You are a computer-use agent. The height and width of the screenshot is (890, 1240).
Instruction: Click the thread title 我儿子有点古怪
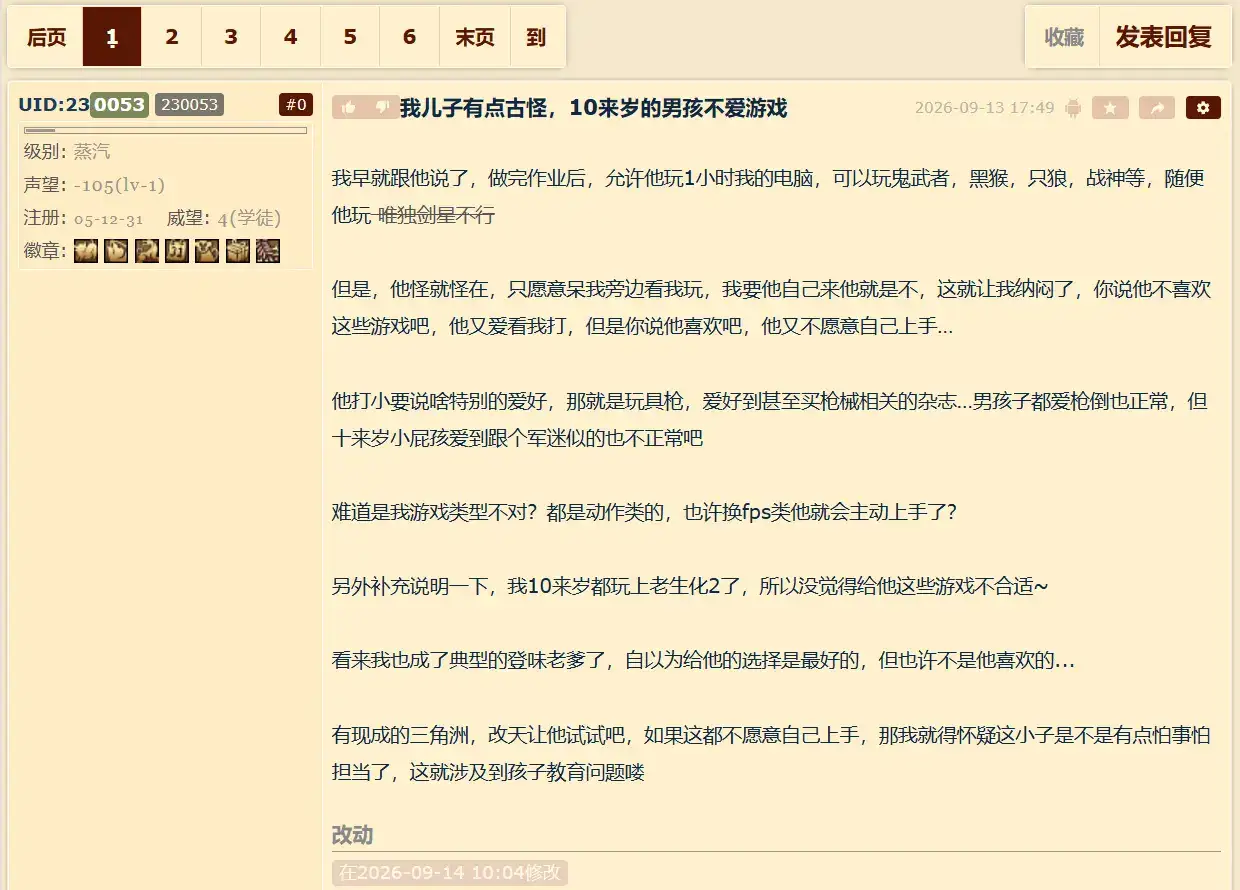tap(594, 109)
